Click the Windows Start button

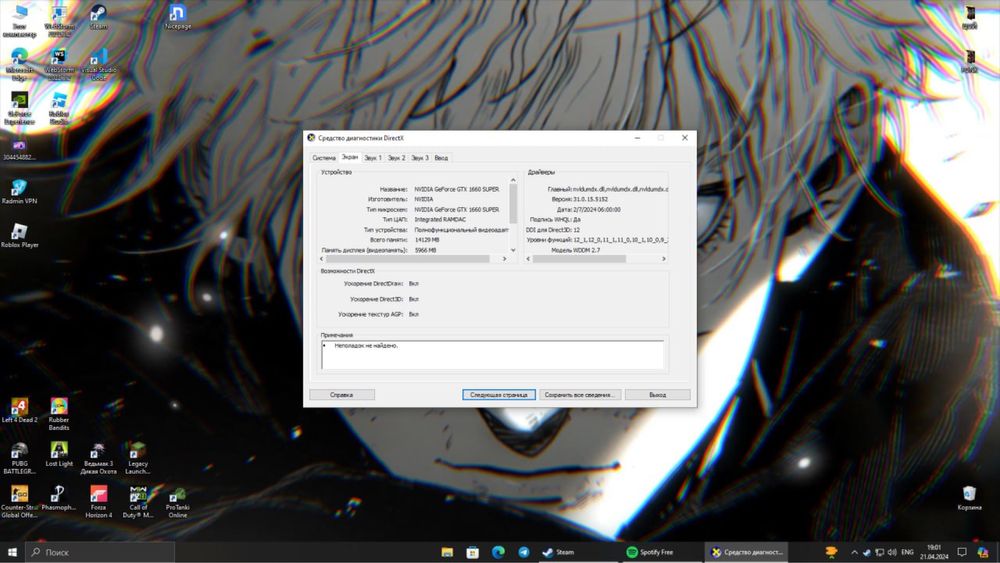(x=12, y=552)
